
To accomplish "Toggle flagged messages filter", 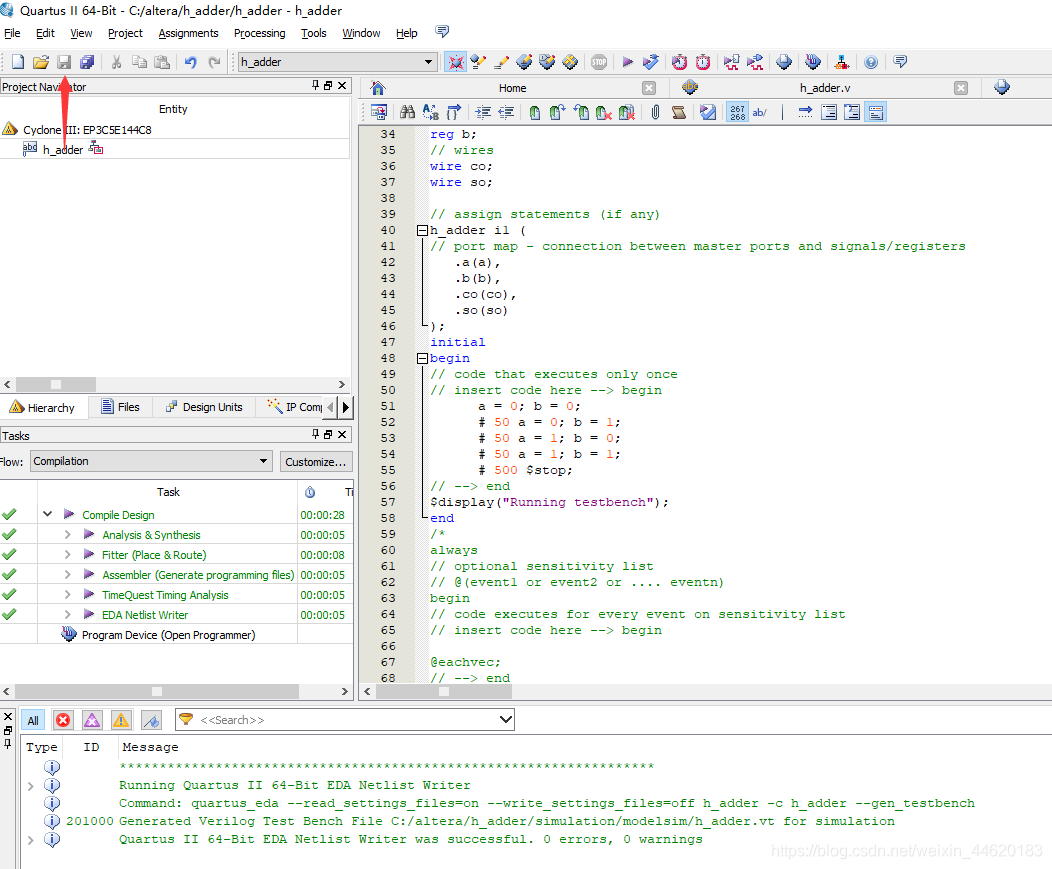I will (x=151, y=720).
